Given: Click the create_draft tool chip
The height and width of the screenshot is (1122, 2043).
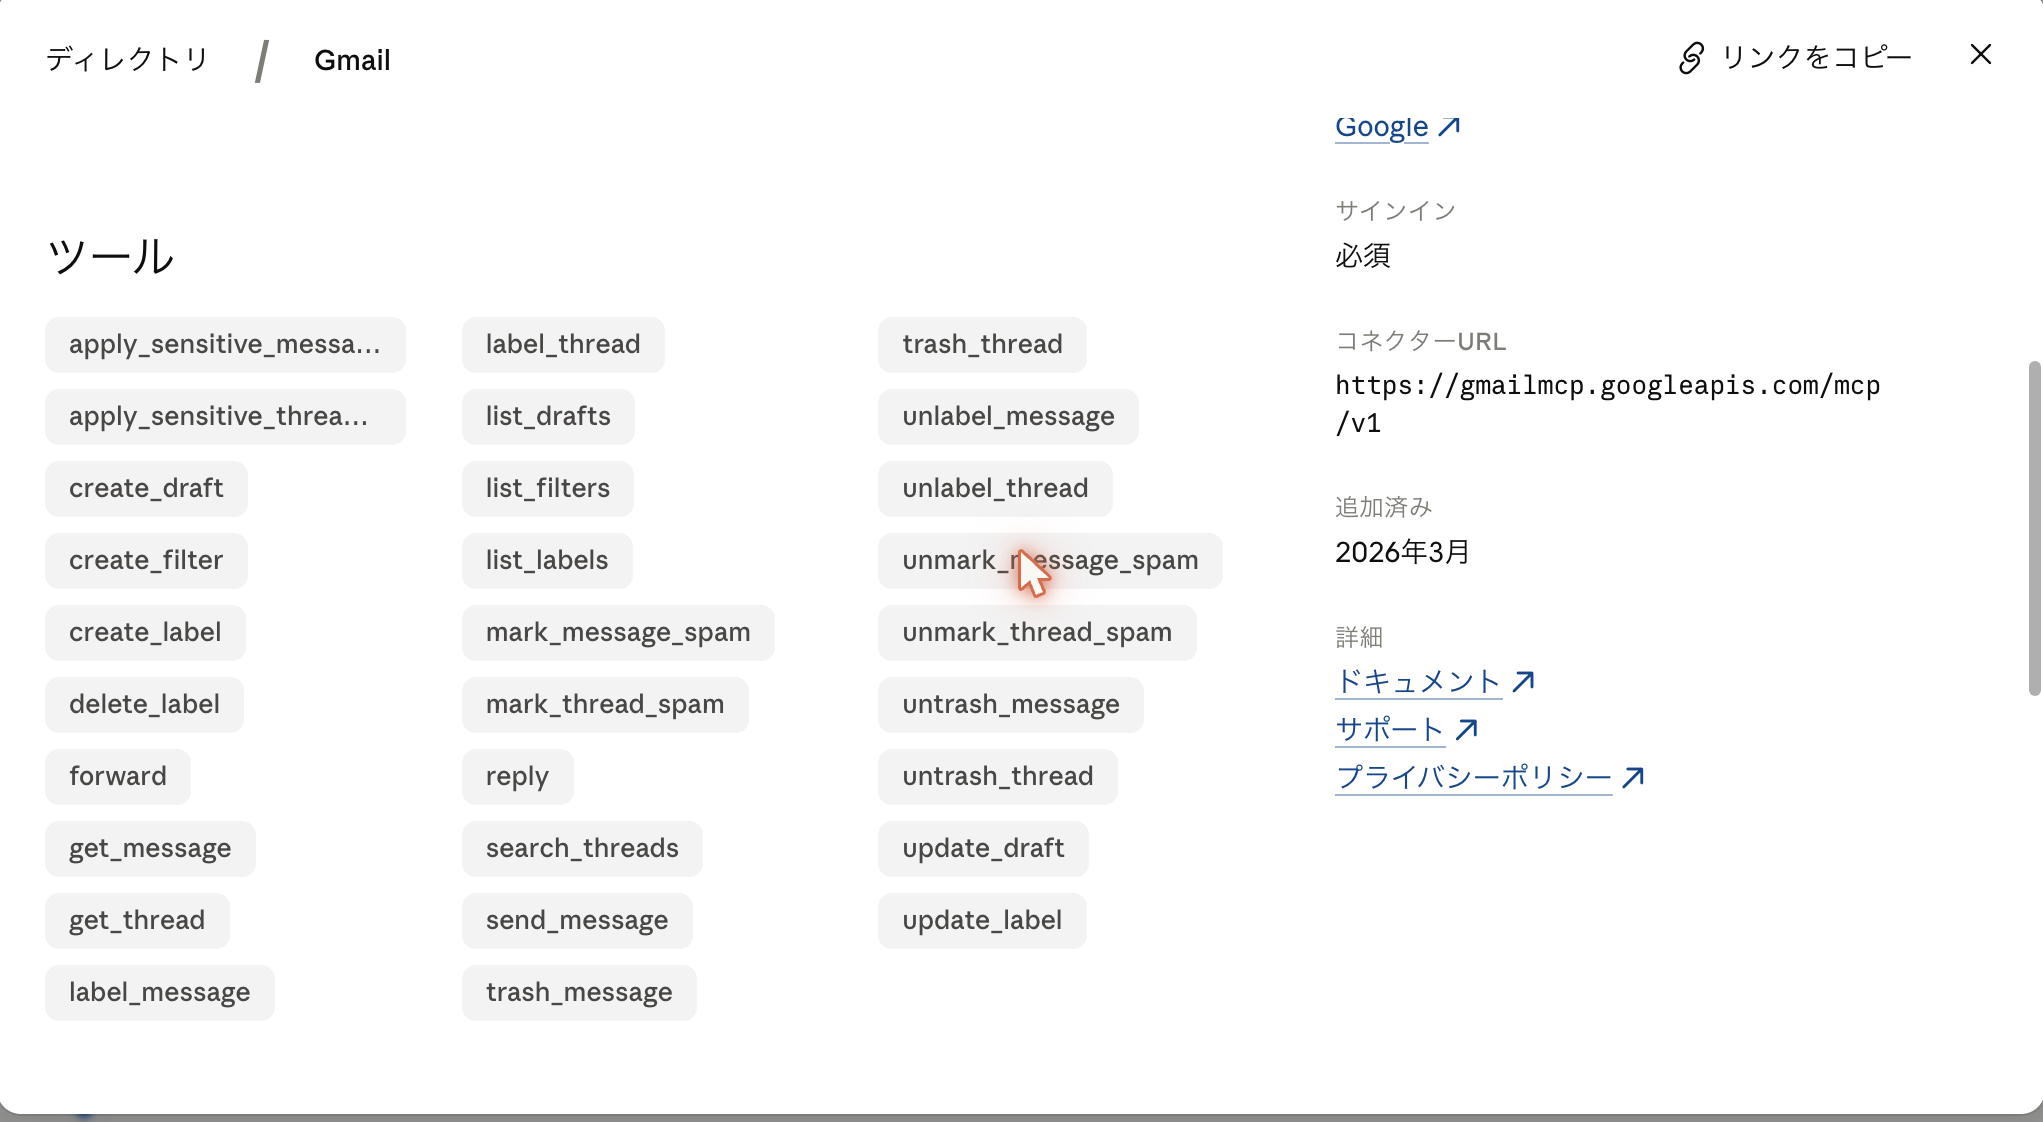Looking at the screenshot, I should click(146, 489).
